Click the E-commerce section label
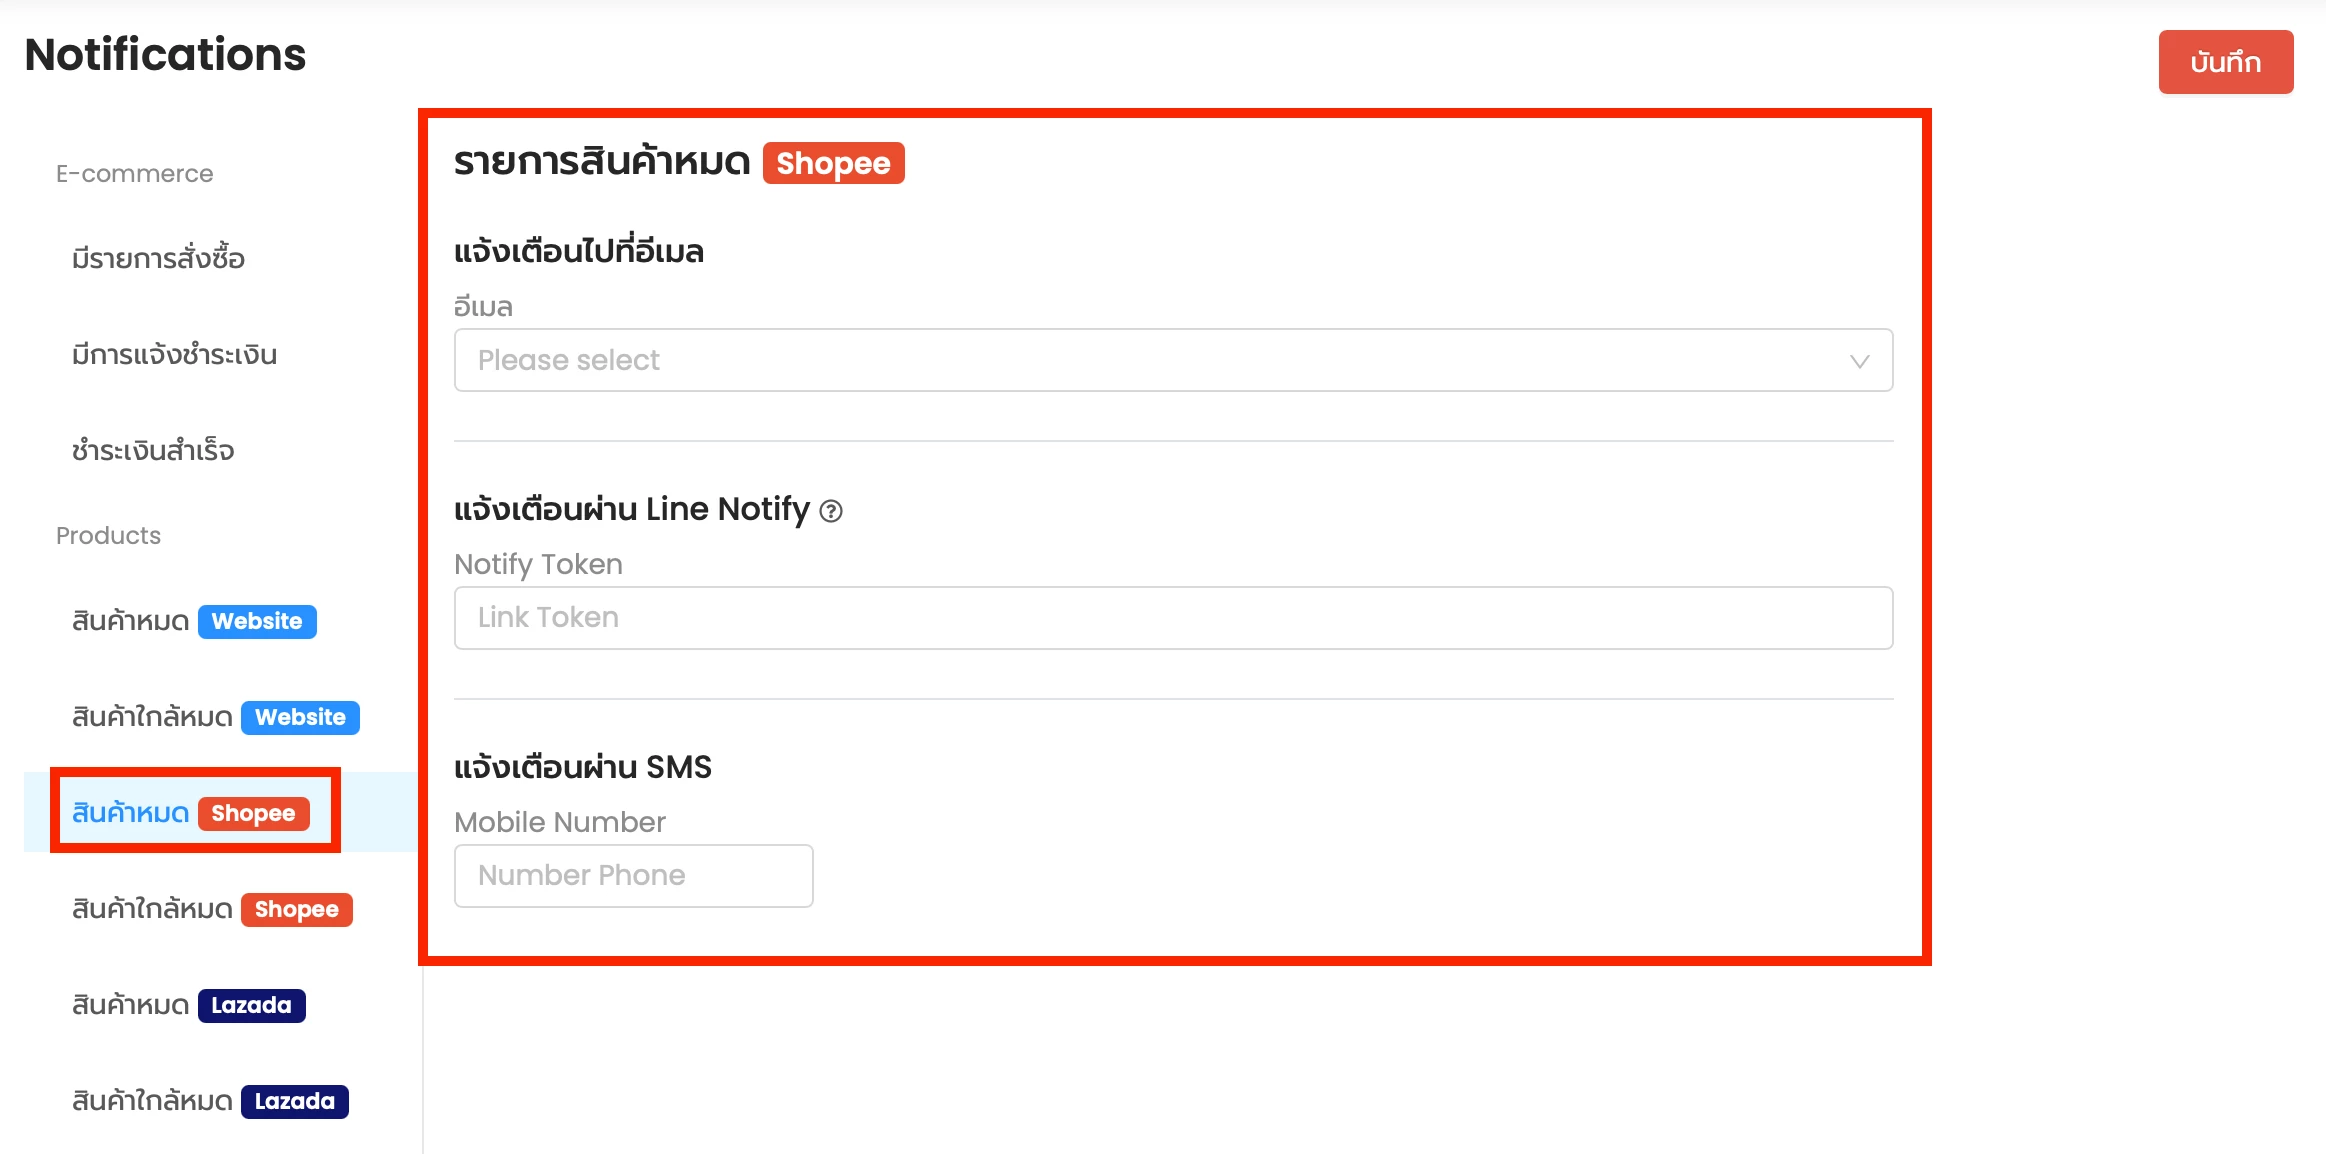The height and width of the screenshot is (1154, 2326). (134, 174)
